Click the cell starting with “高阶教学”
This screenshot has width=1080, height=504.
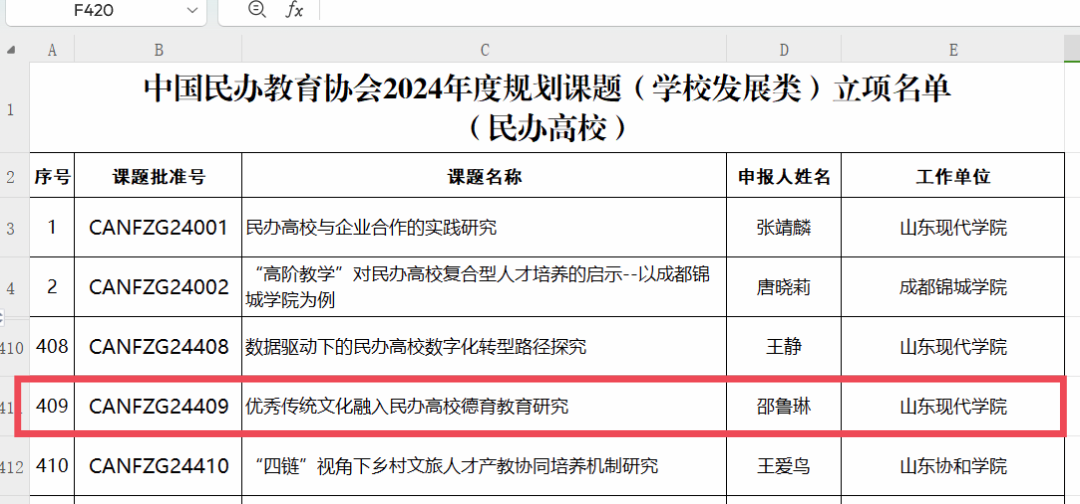click(484, 287)
